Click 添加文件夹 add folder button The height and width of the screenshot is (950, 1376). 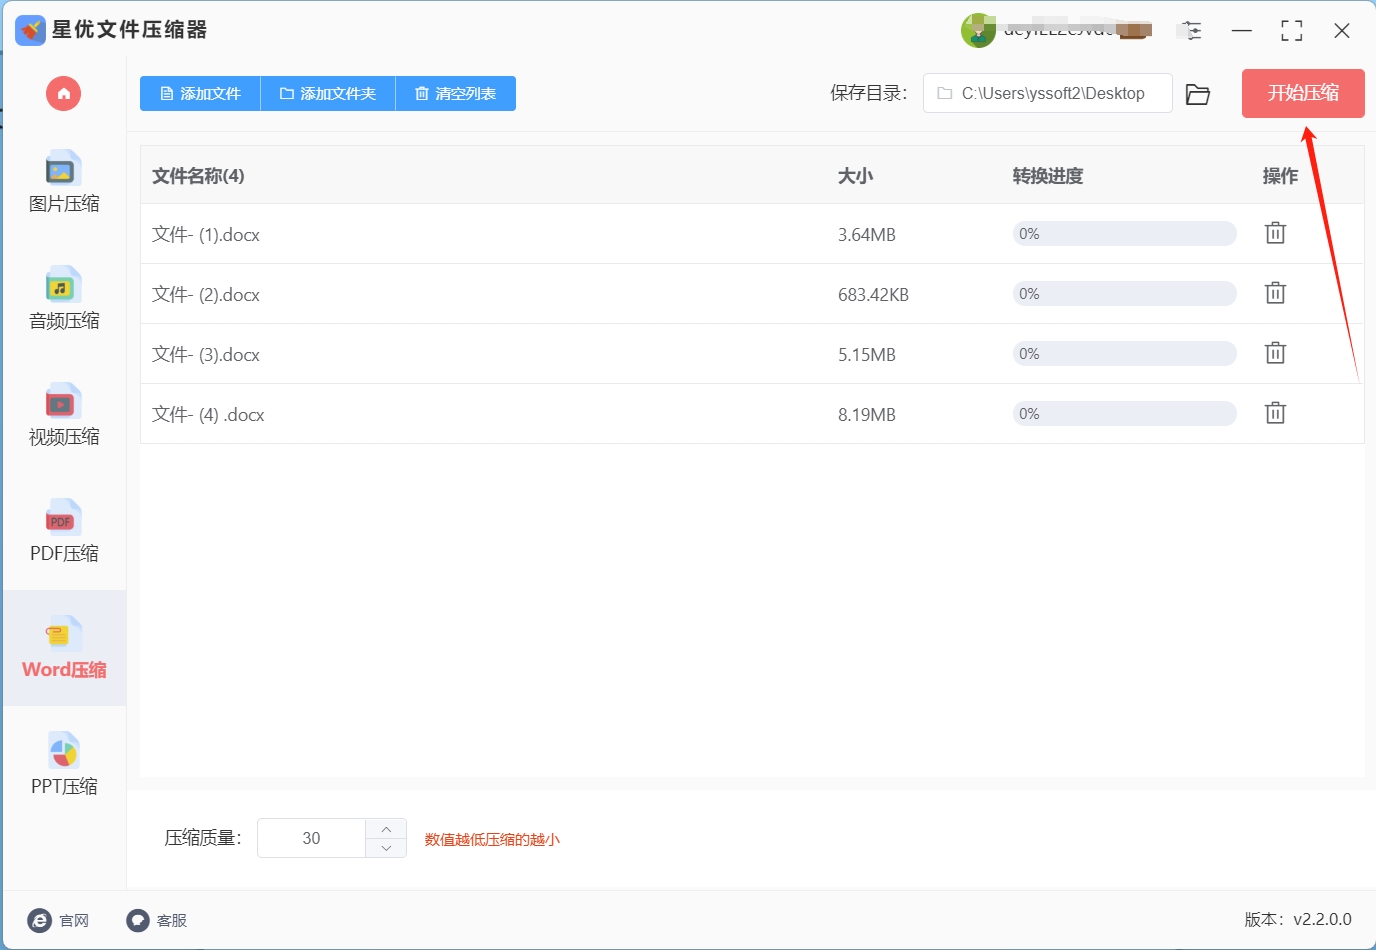(x=328, y=93)
